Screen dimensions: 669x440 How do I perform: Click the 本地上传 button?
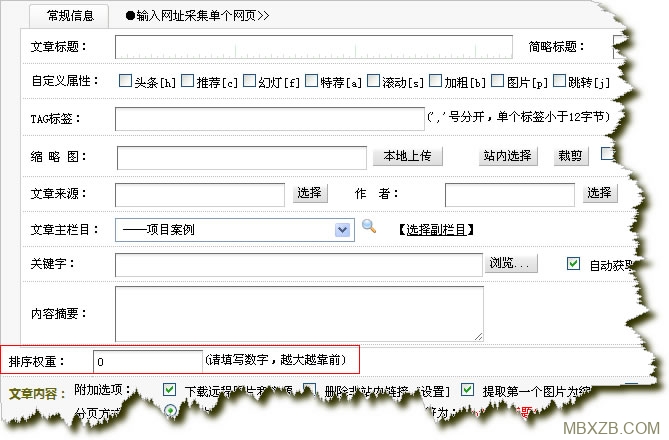[x=407, y=156]
